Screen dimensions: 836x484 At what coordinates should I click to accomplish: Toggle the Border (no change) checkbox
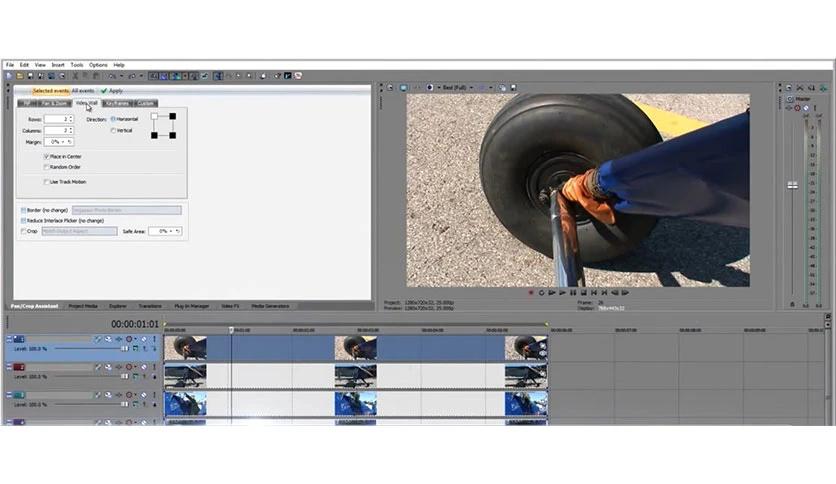[x=23, y=210]
